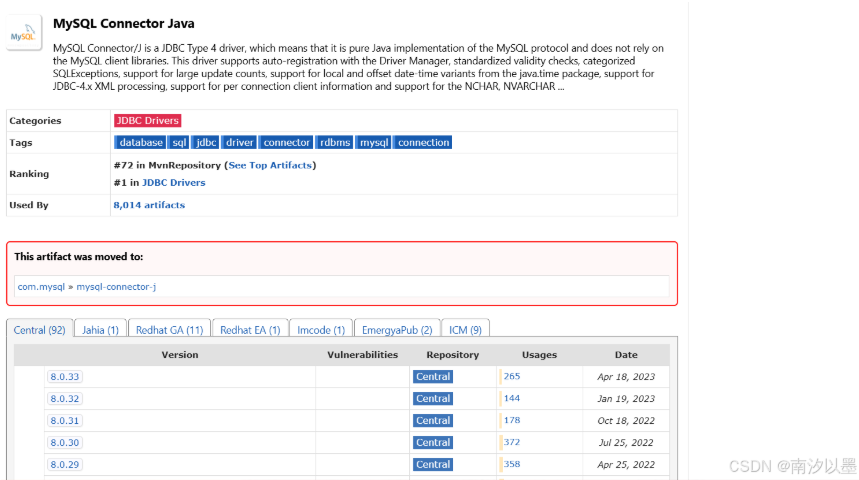Select the database tag
Viewport: 859px width, 480px height.
point(141,142)
